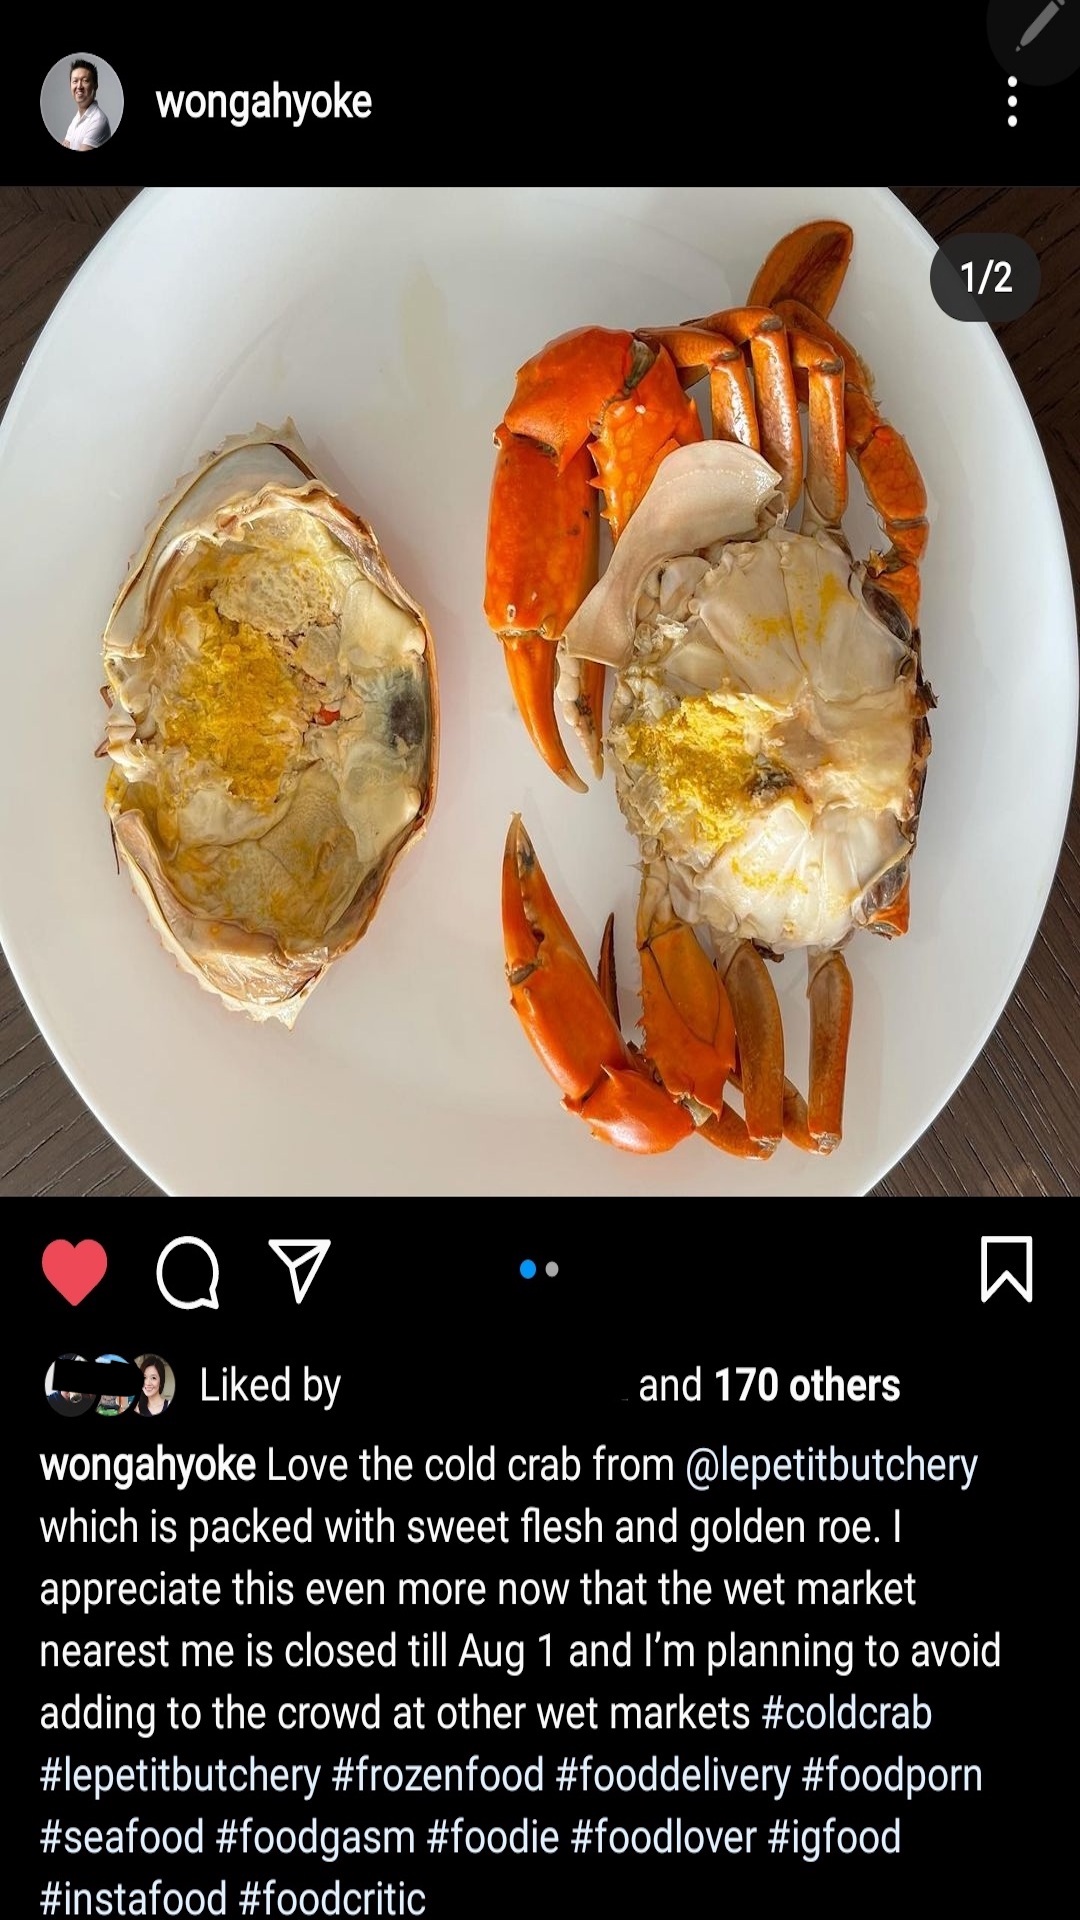1080x1920 pixels.
Task: Tap the 1/2 photo counter badge
Action: coord(985,277)
